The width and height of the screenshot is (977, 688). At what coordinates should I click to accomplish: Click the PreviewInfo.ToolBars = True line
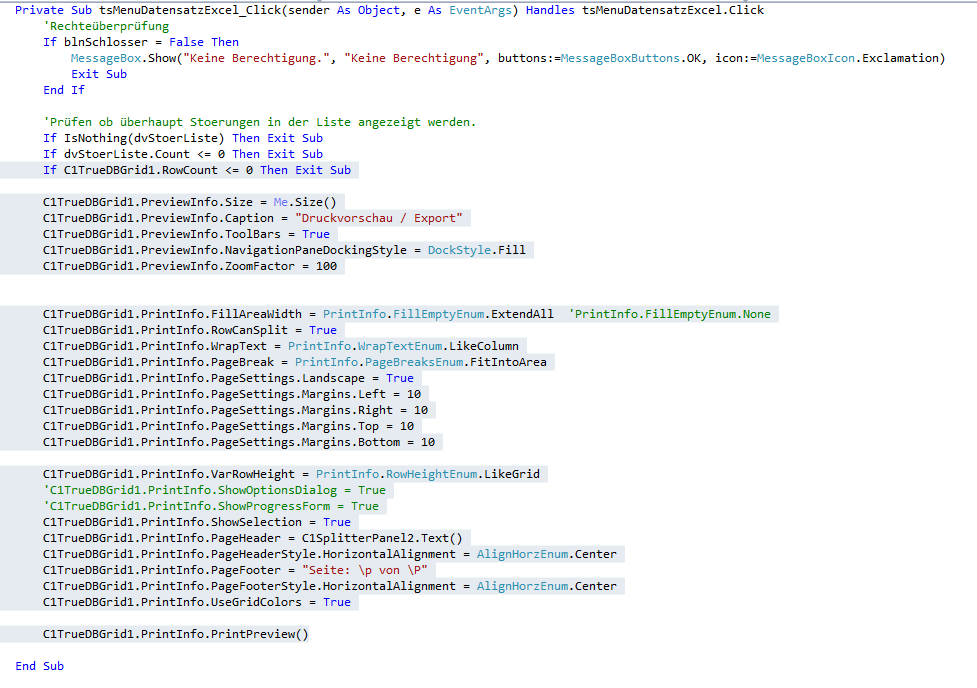(186, 234)
